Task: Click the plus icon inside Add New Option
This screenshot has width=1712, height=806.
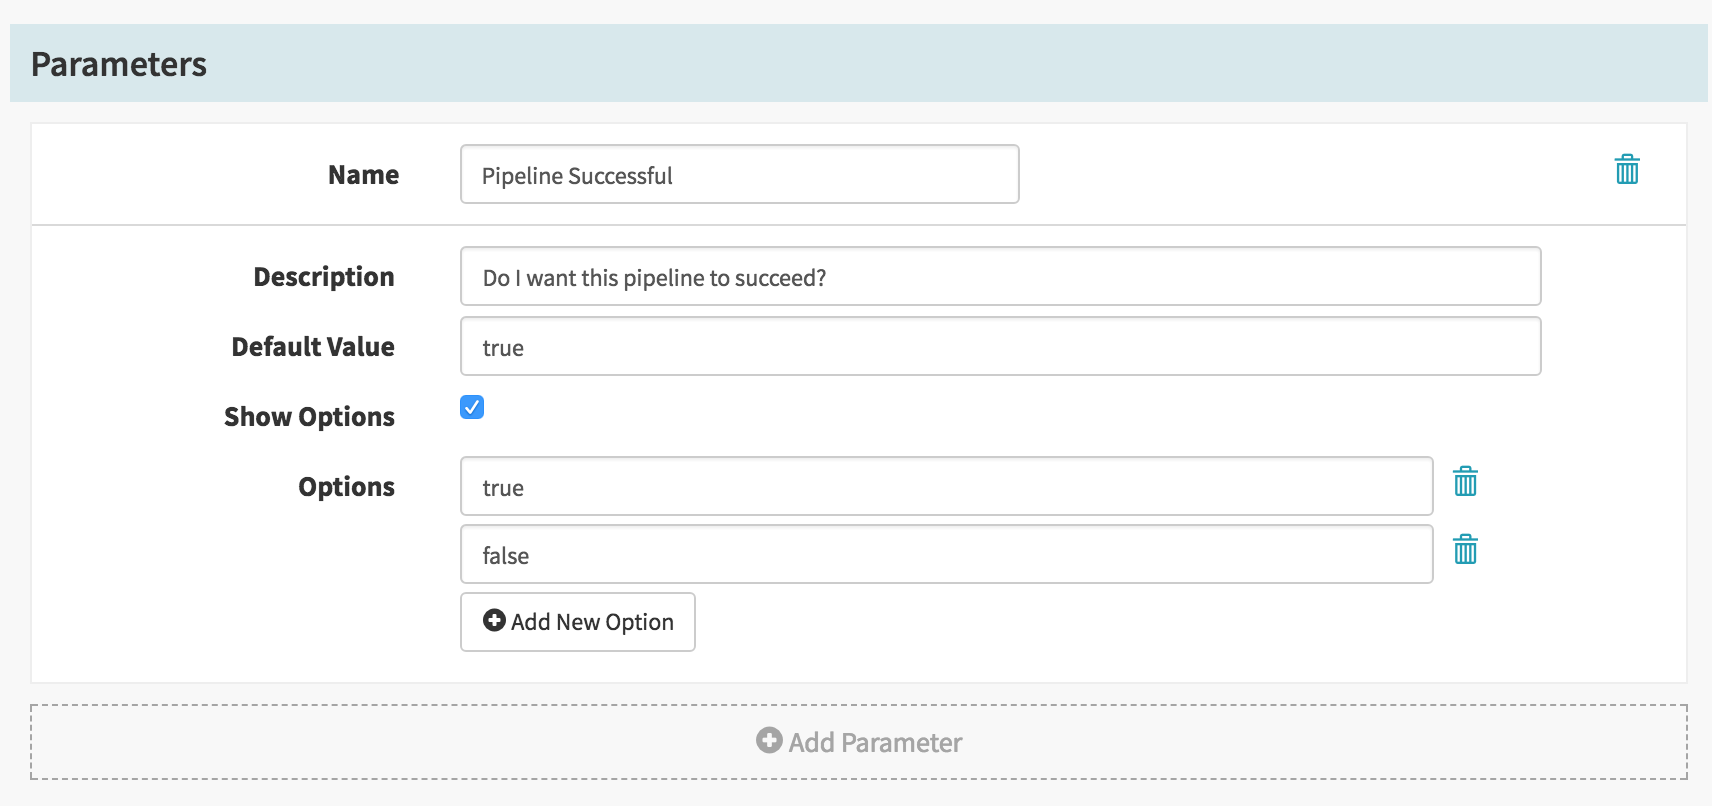Action: (x=494, y=620)
